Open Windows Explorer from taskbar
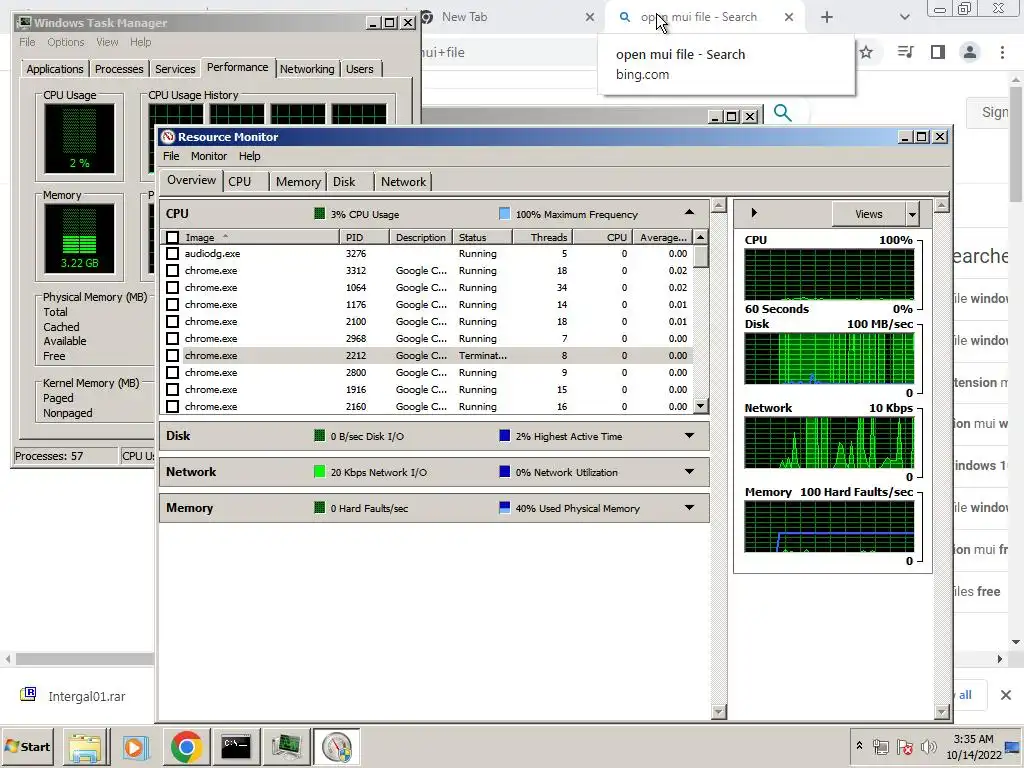Screen dimensions: 1024x768 [x=85, y=746]
